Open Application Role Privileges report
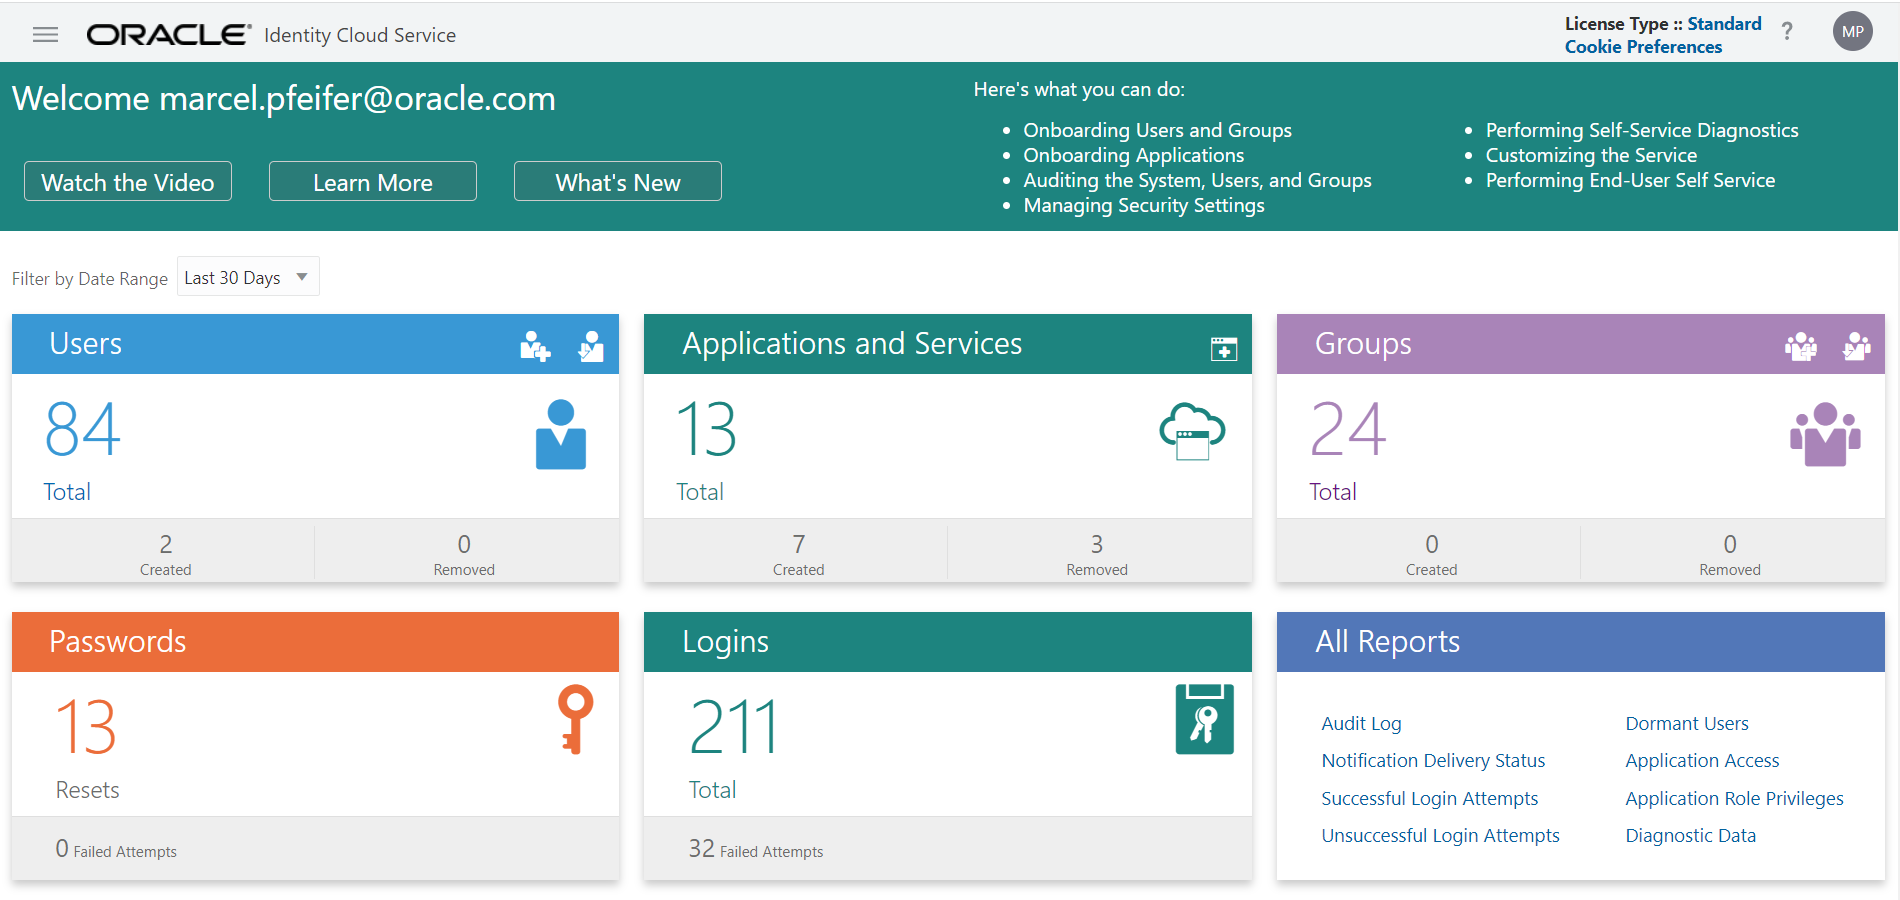1900x900 pixels. coord(1734,798)
